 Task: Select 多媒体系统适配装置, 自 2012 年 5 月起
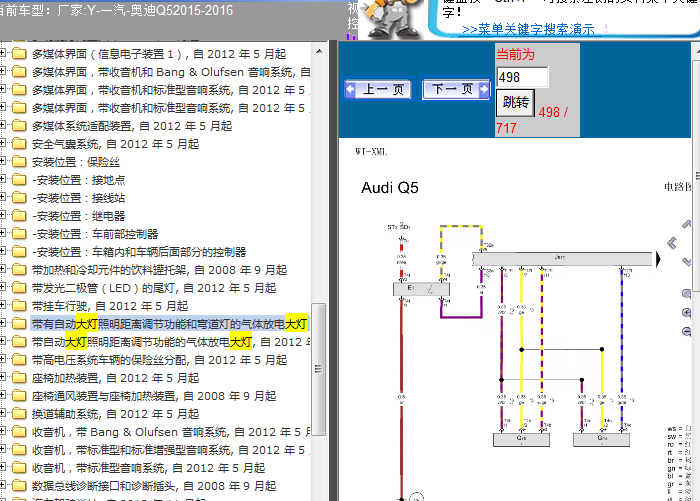click(x=132, y=126)
